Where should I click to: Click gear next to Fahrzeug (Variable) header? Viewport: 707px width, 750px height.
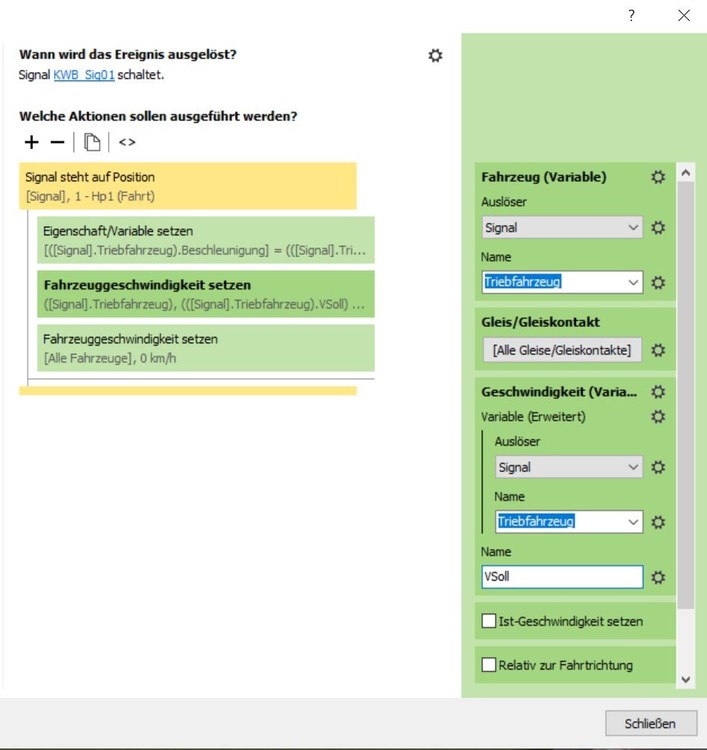657,177
